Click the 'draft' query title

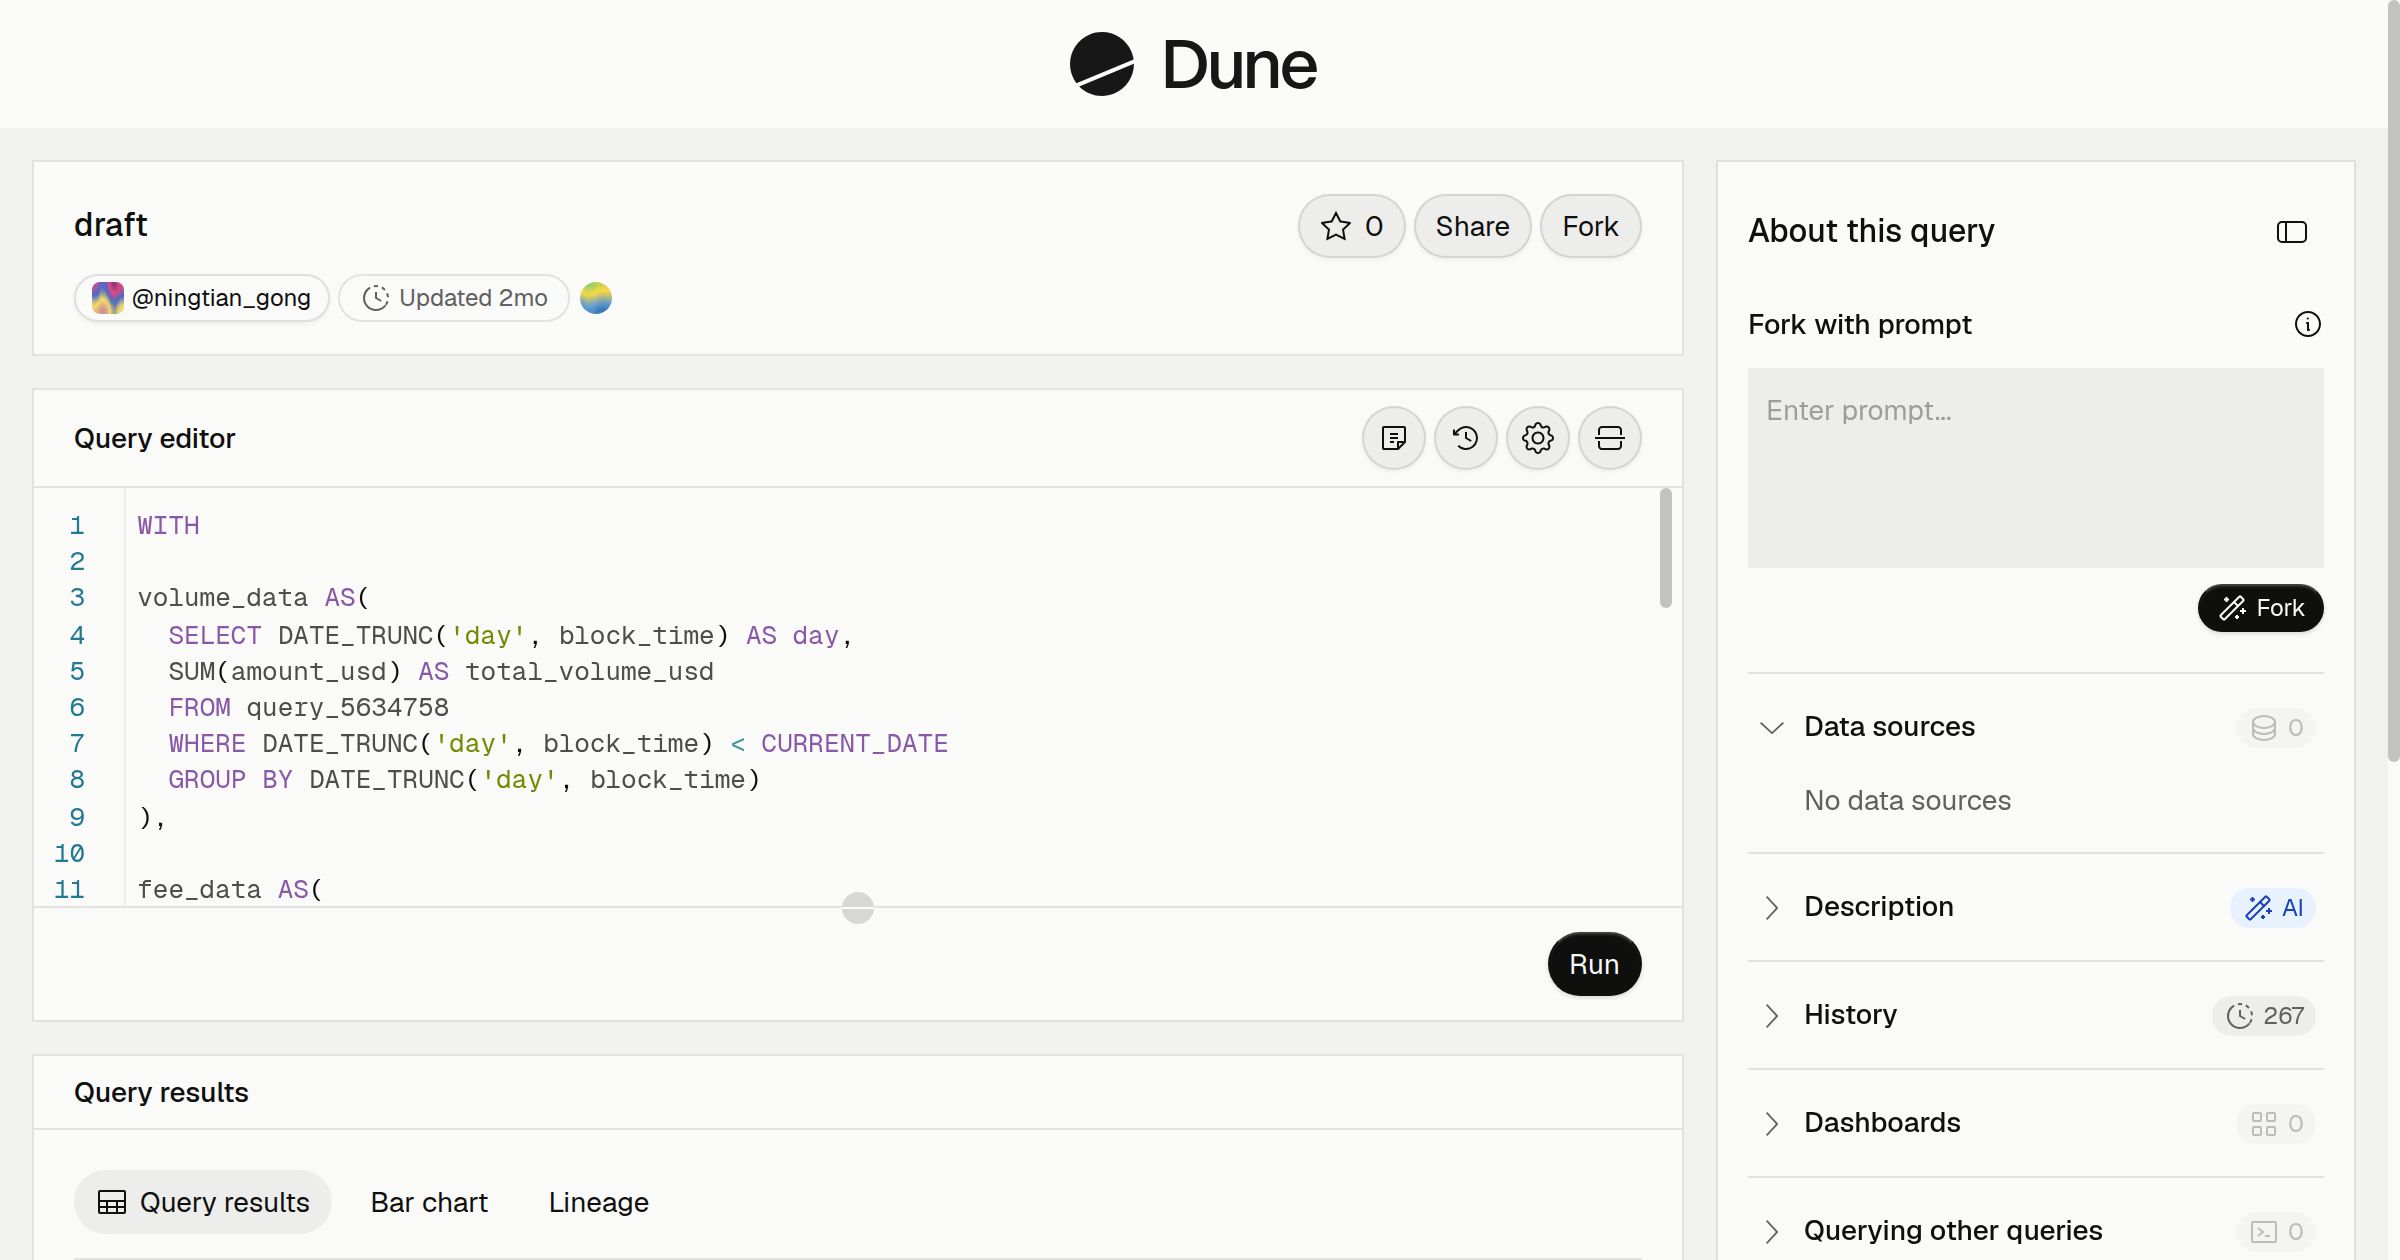point(111,225)
